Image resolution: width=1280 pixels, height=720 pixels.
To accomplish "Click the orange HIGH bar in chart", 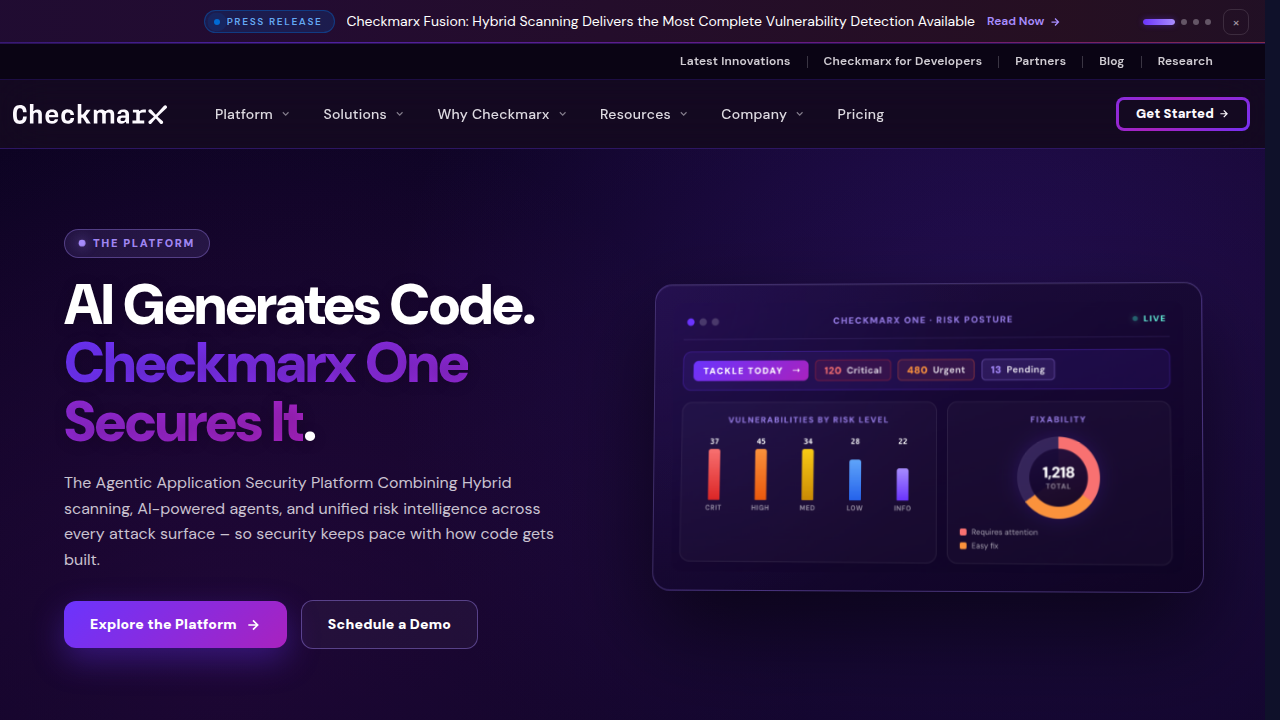I will coord(761,474).
